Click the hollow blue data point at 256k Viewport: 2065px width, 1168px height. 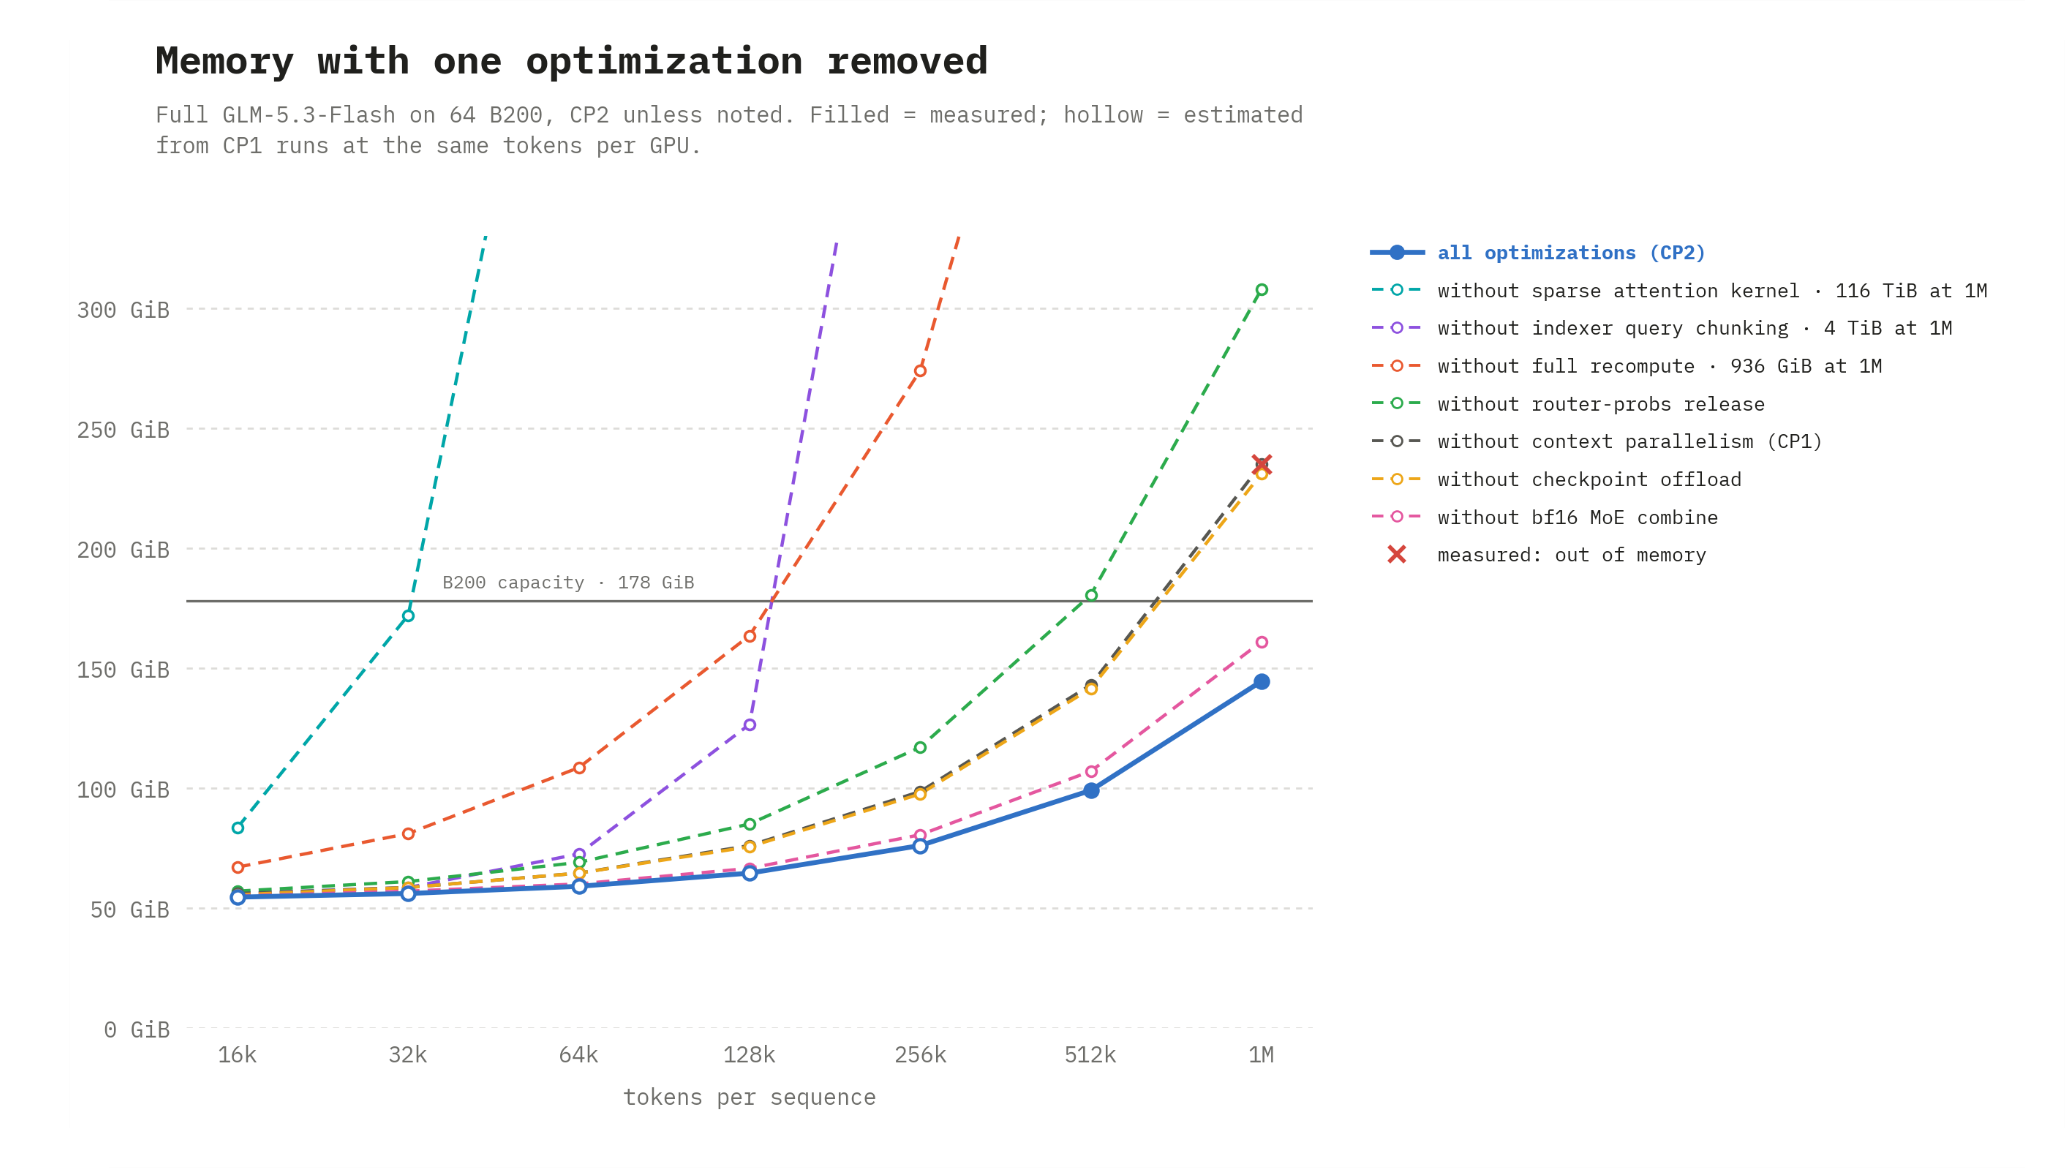(920, 846)
